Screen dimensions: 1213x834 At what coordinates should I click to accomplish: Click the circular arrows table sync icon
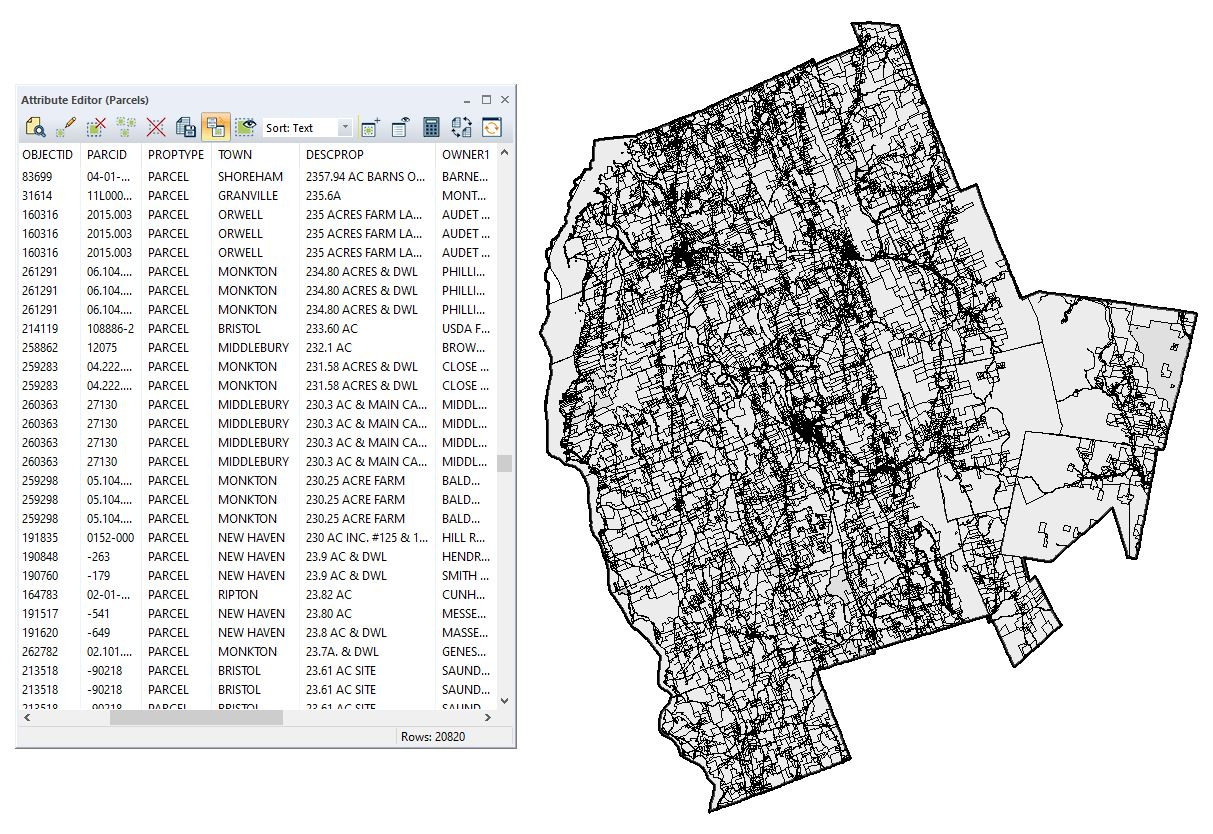(x=461, y=127)
